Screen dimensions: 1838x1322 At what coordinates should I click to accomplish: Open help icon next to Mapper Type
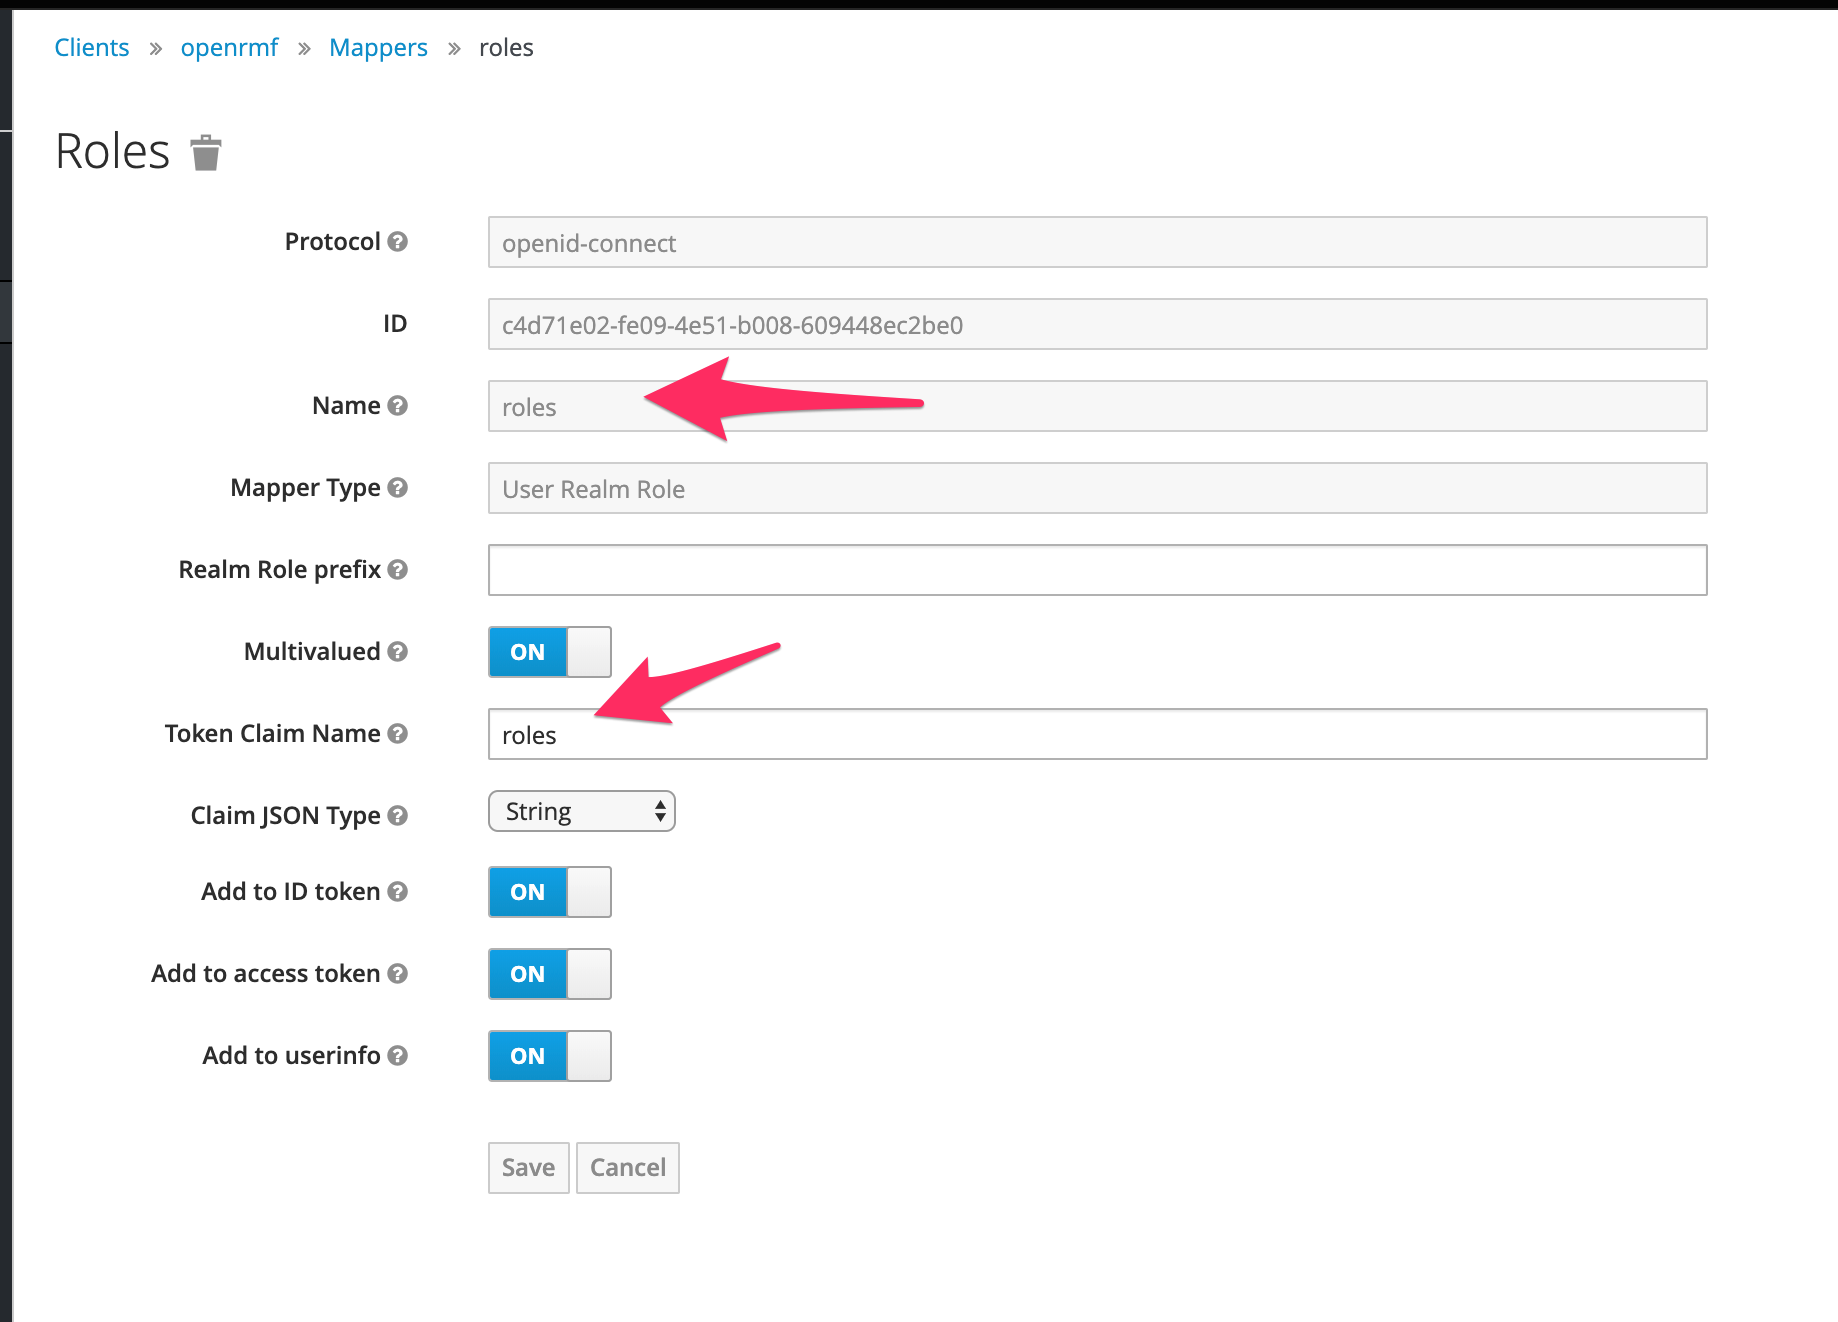coord(398,488)
